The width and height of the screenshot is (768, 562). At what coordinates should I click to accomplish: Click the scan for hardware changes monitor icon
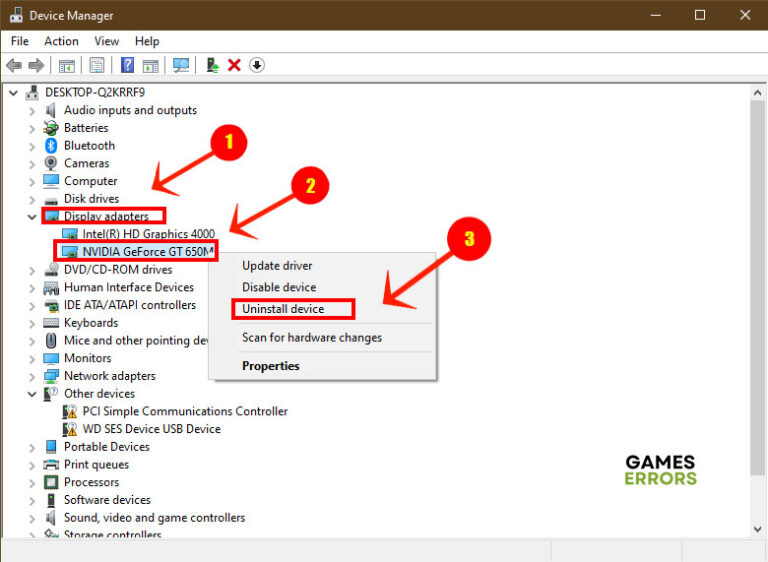pyautogui.click(x=181, y=65)
